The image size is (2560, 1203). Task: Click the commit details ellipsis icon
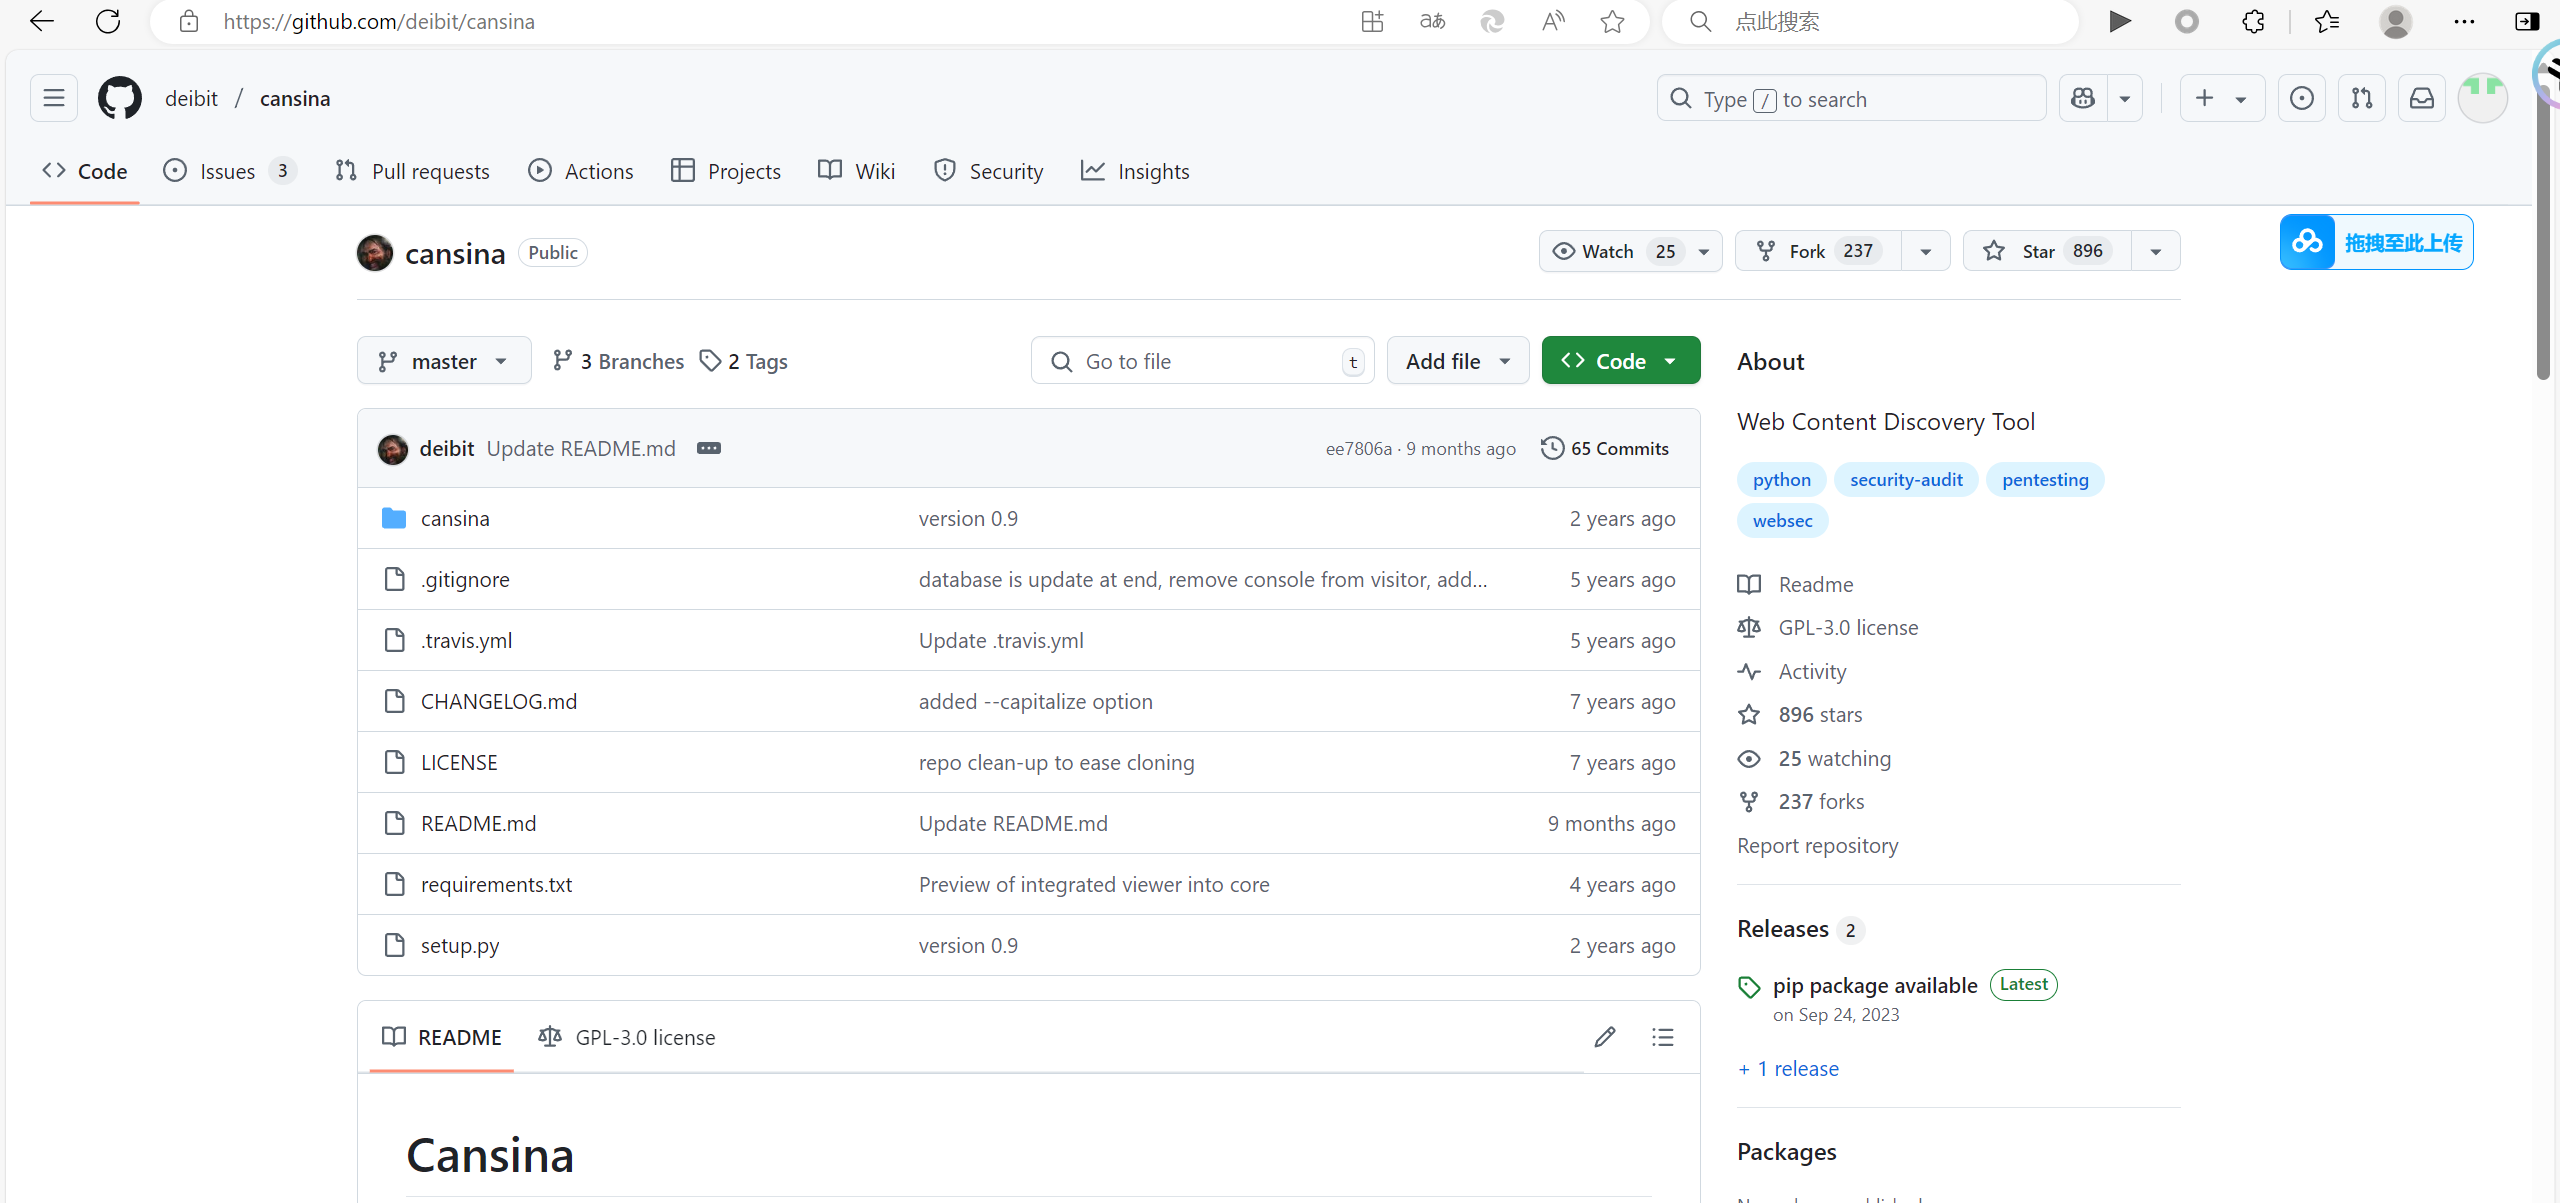709,448
